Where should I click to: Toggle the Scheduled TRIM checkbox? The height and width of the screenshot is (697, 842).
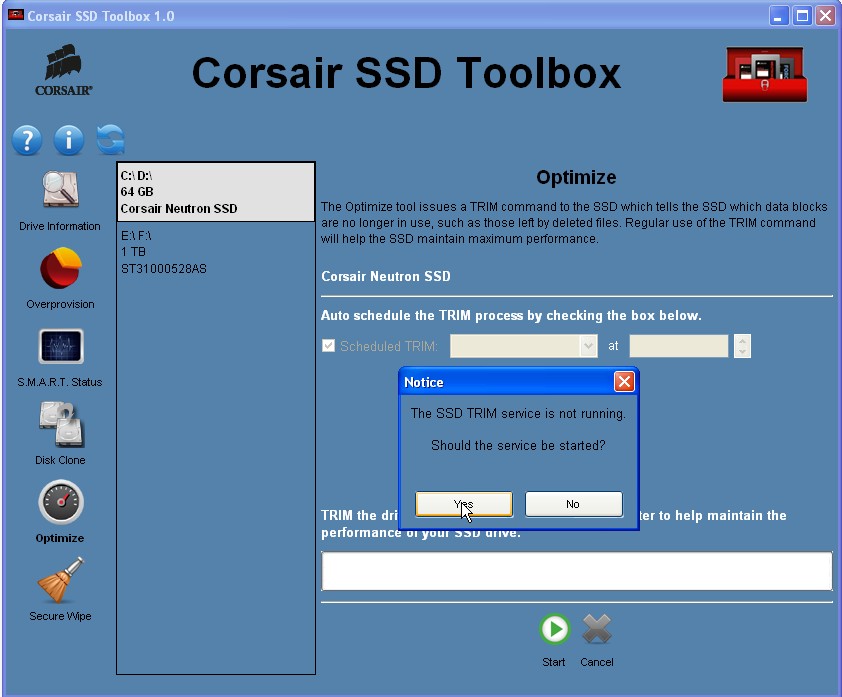(x=328, y=345)
